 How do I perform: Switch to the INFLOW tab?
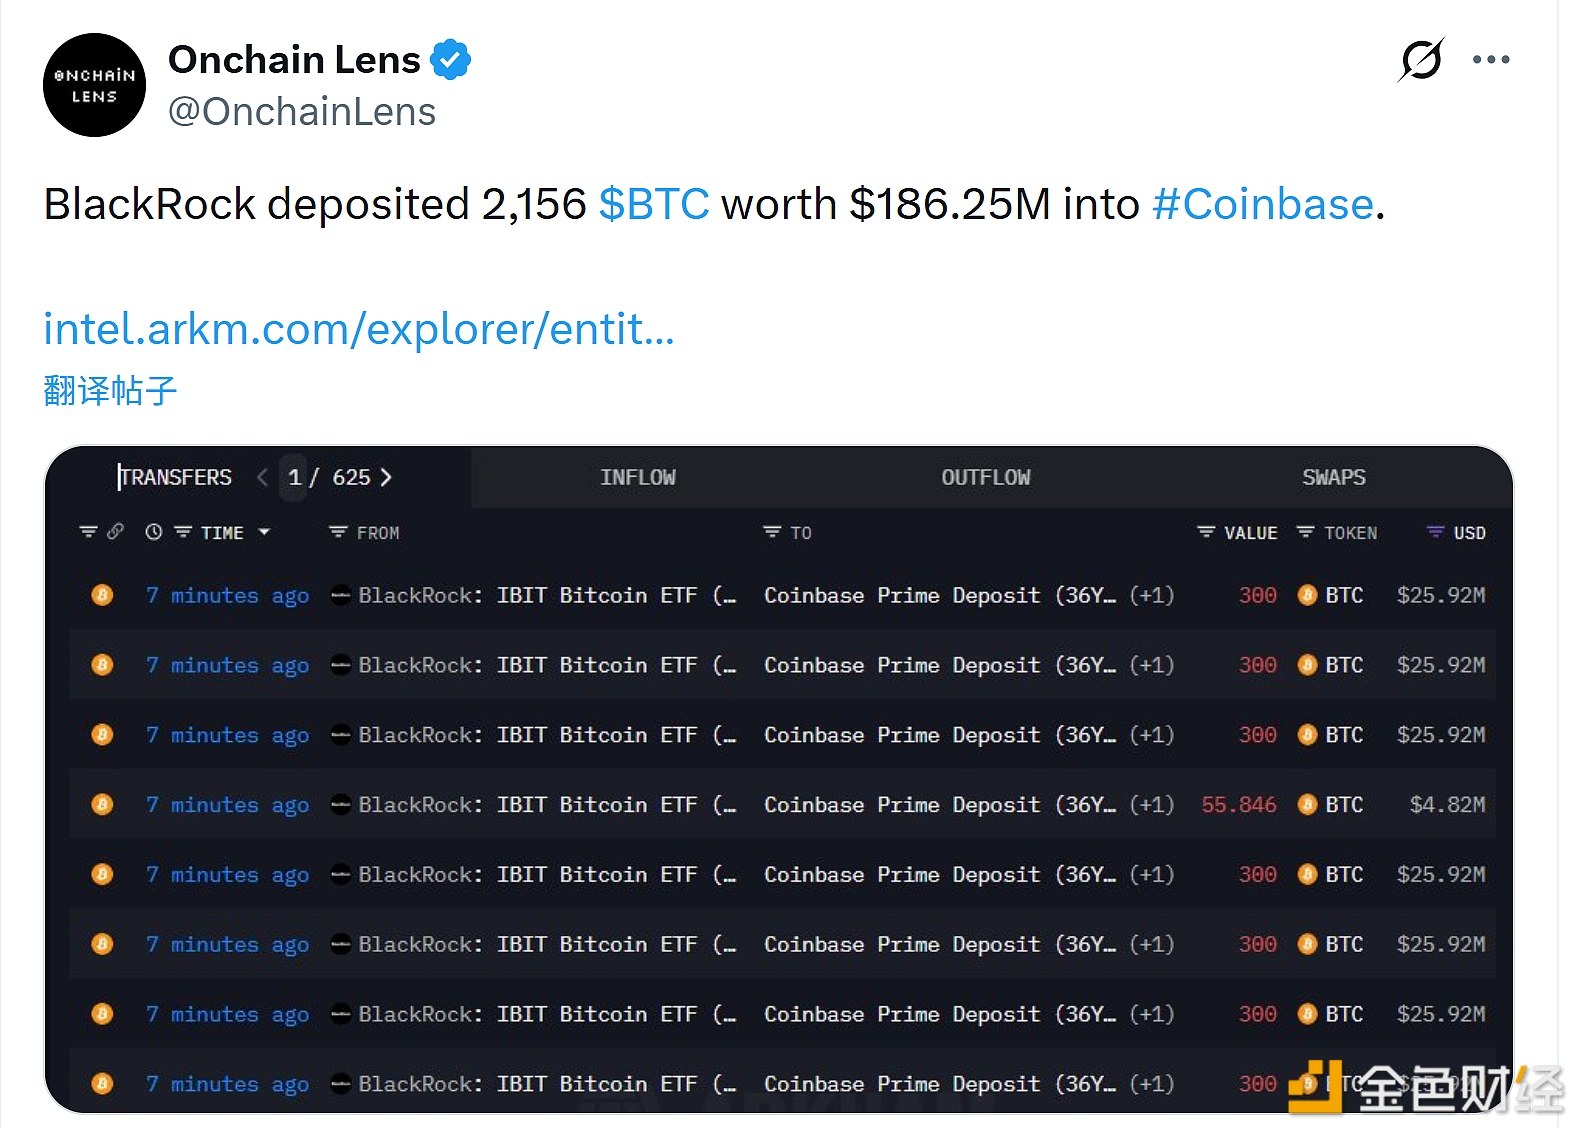coord(637,477)
